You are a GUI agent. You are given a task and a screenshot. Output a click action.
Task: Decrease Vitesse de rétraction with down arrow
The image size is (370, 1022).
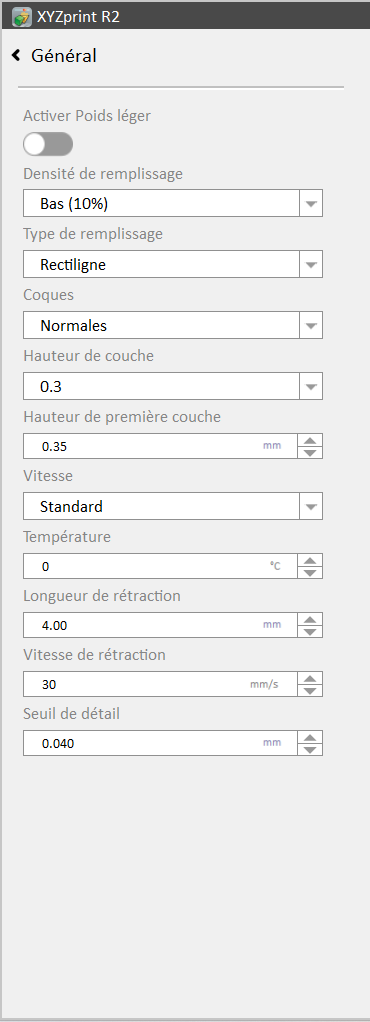(x=310, y=690)
